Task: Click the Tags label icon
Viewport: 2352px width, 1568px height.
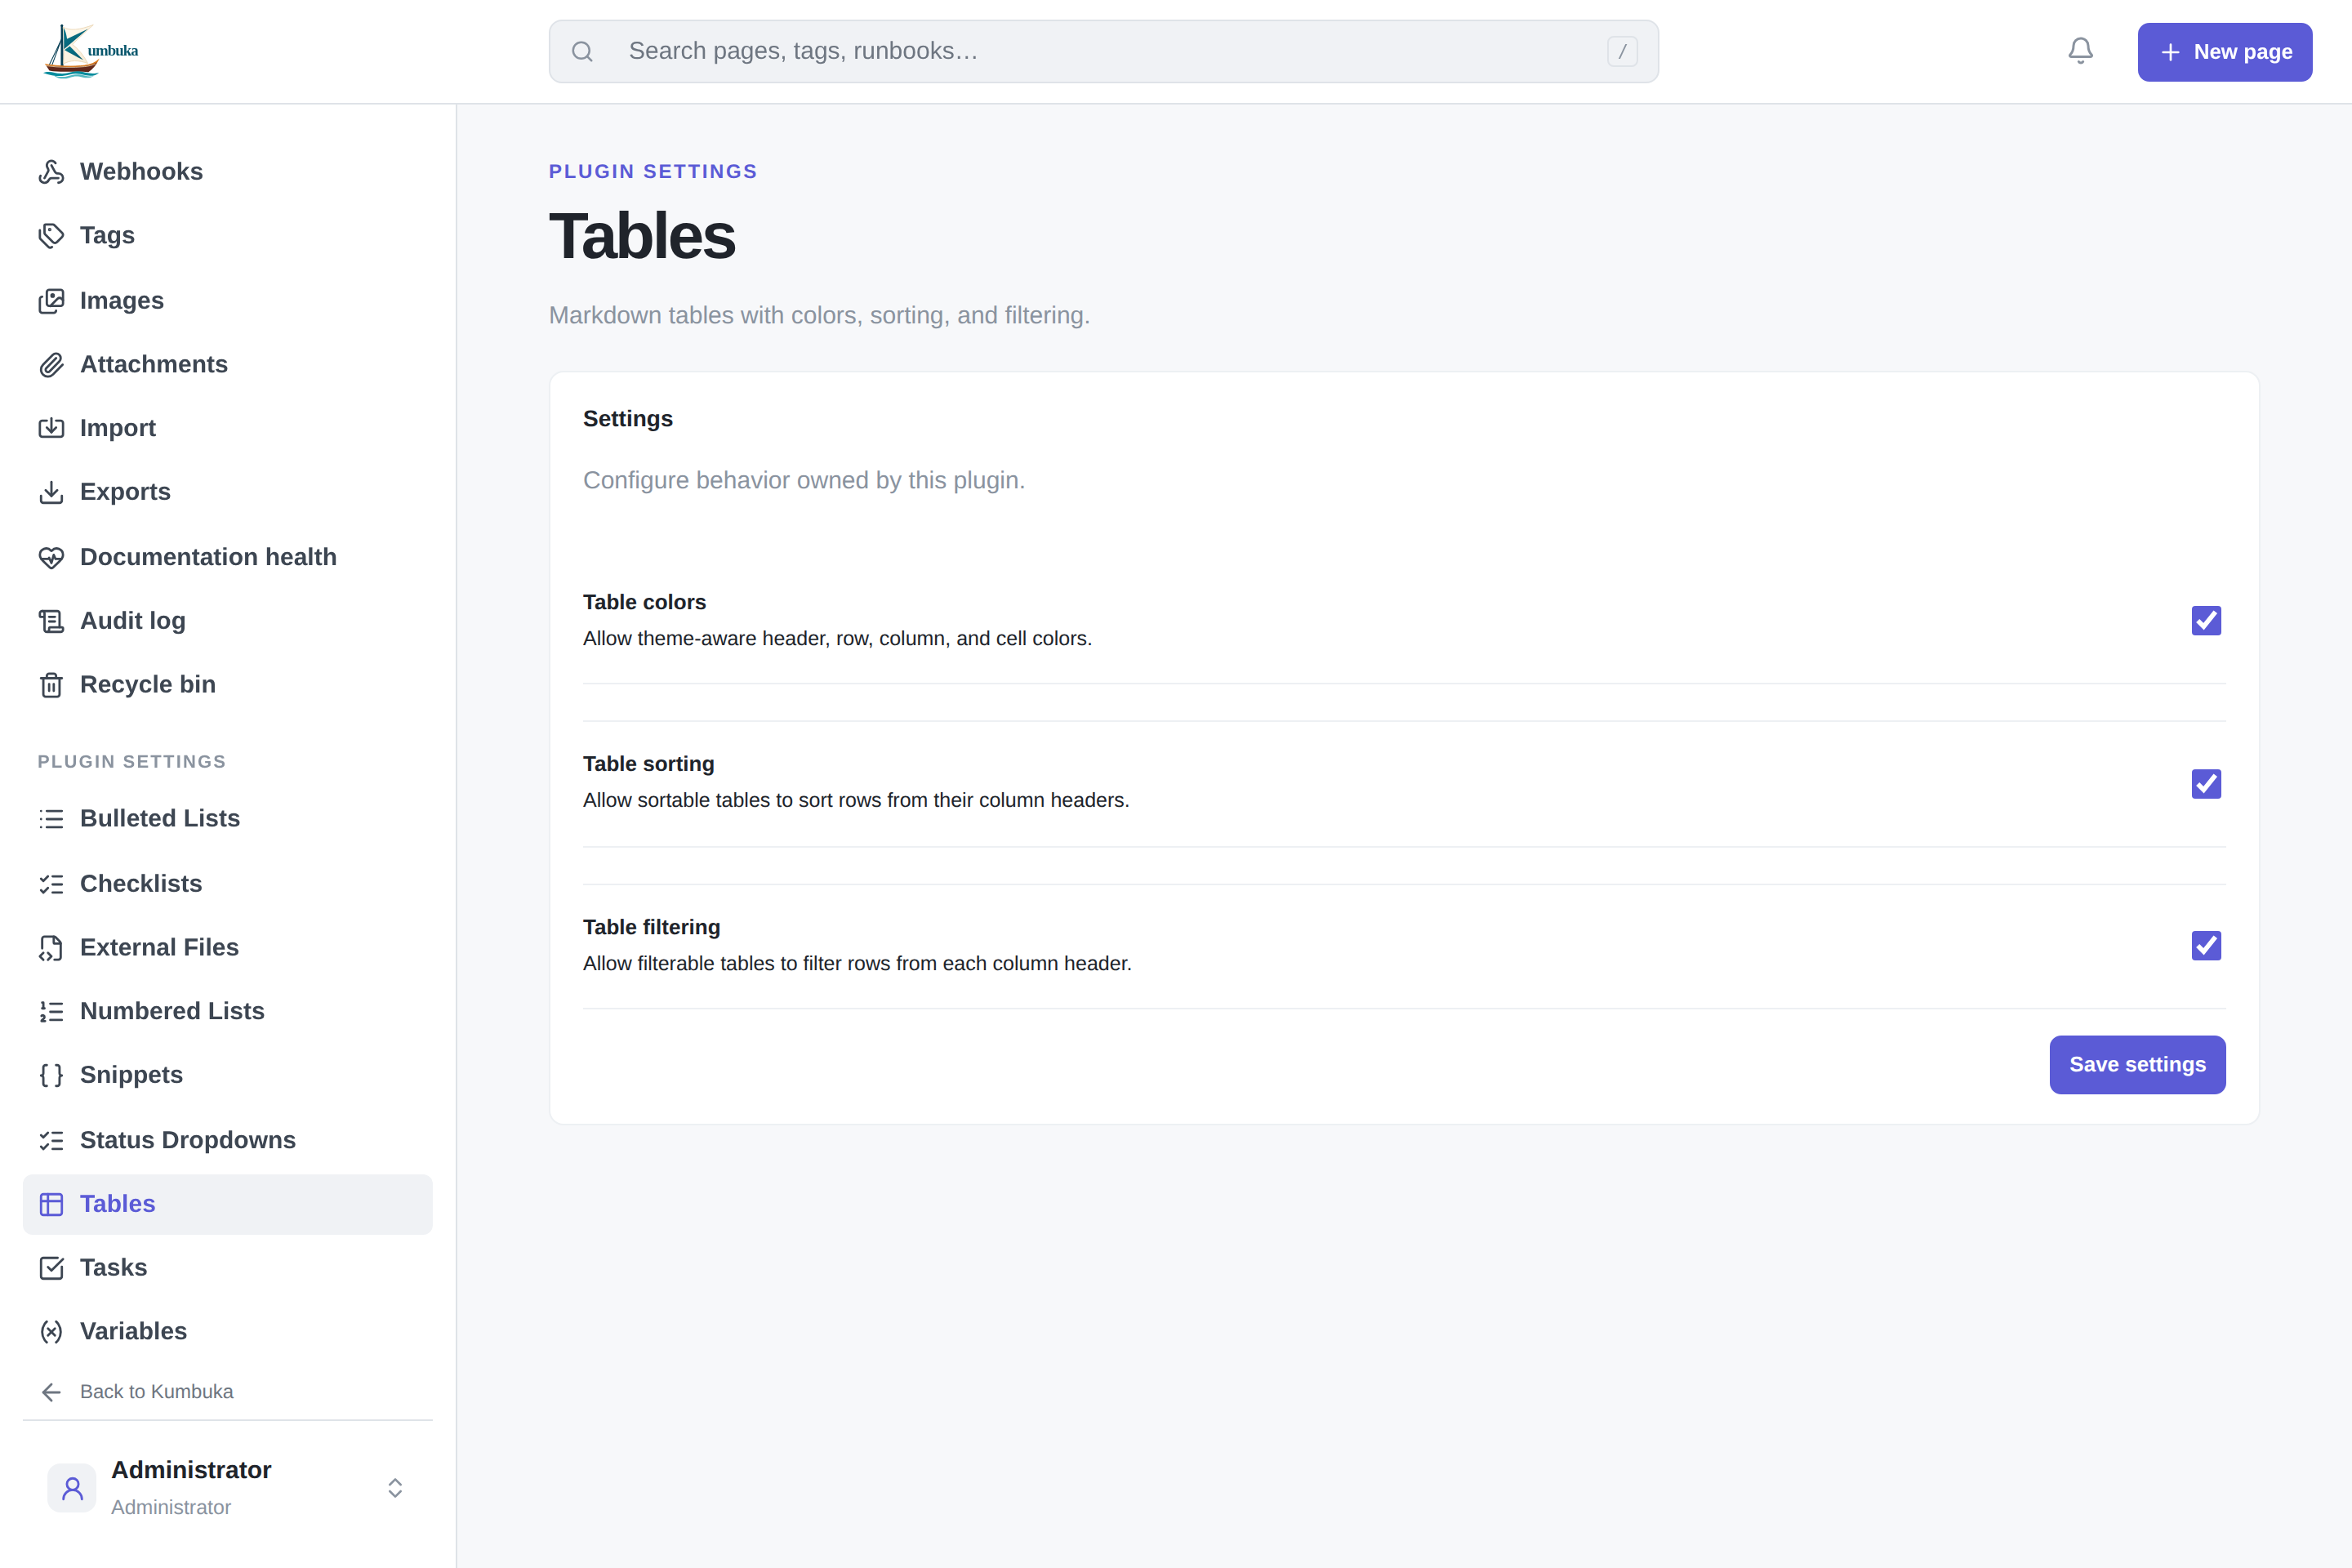Action: [51, 236]
